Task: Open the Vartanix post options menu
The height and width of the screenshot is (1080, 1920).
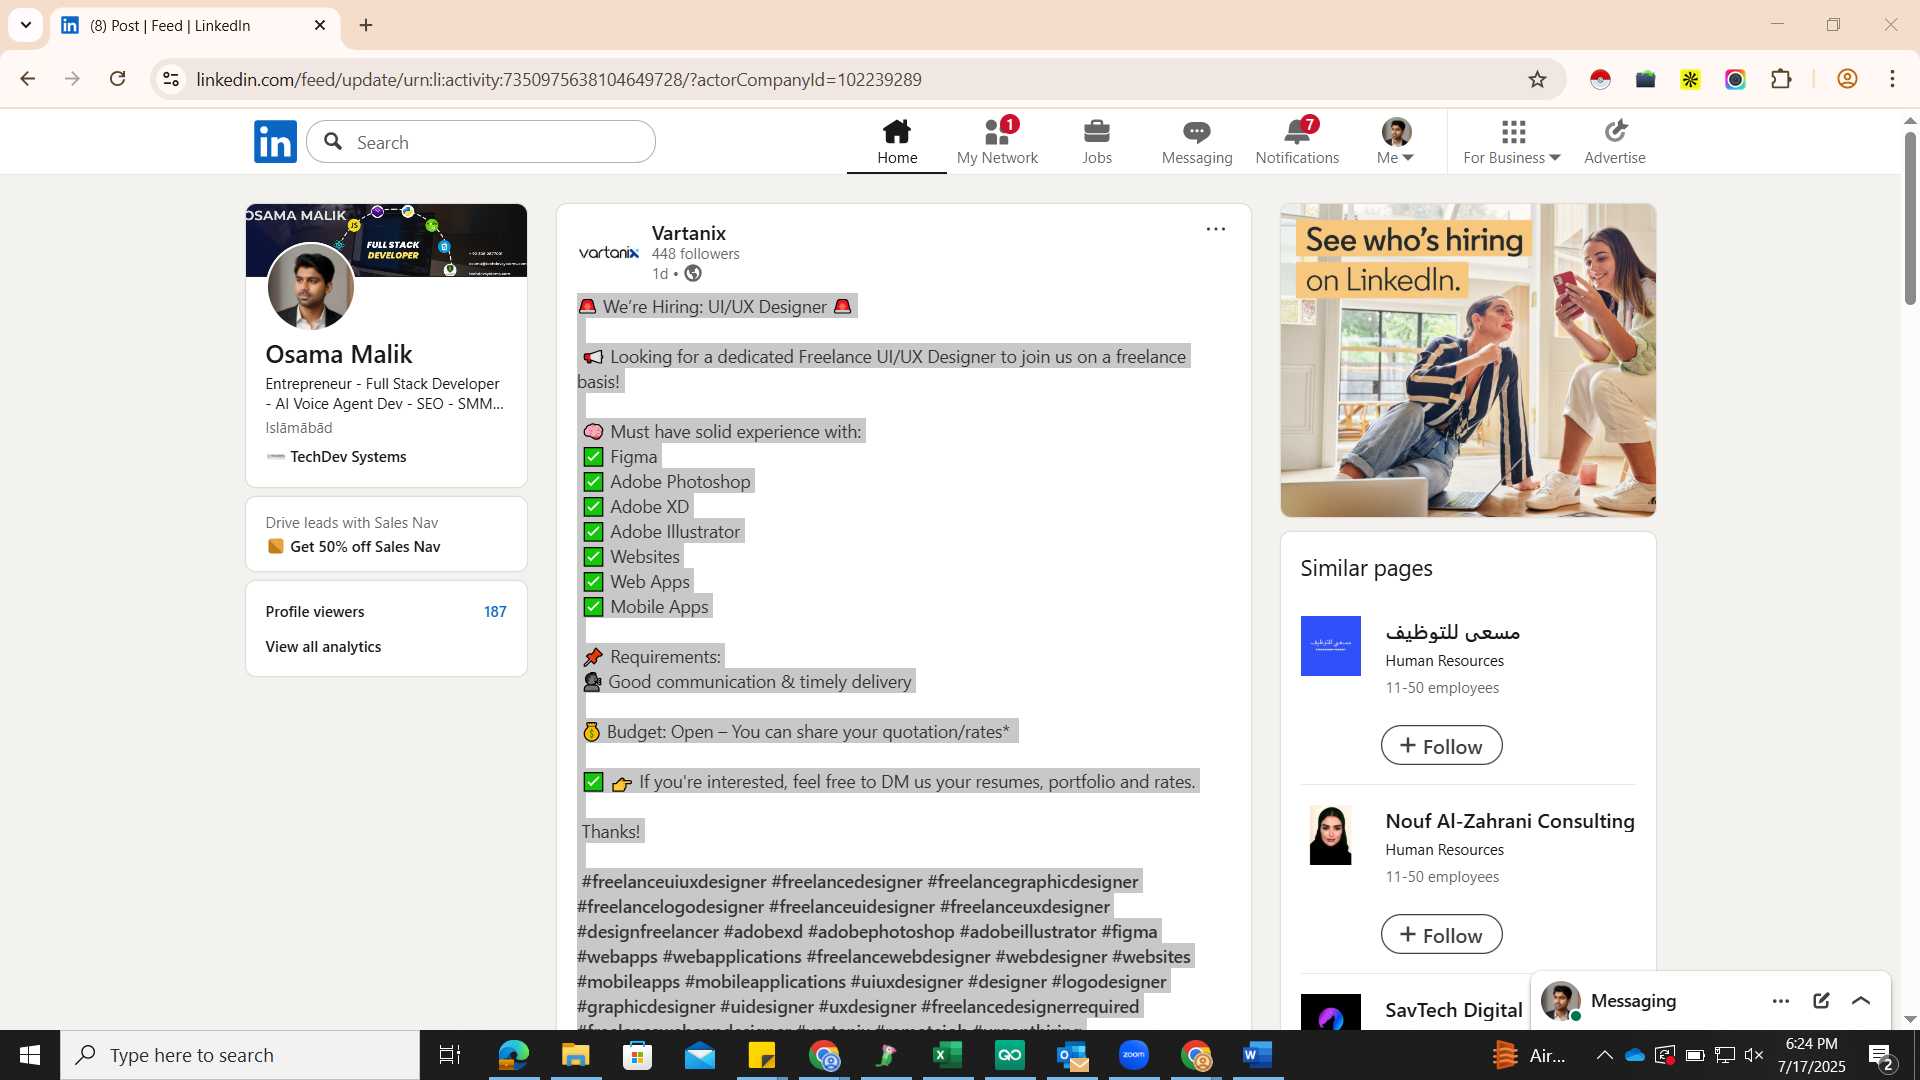Action: 1216,229
